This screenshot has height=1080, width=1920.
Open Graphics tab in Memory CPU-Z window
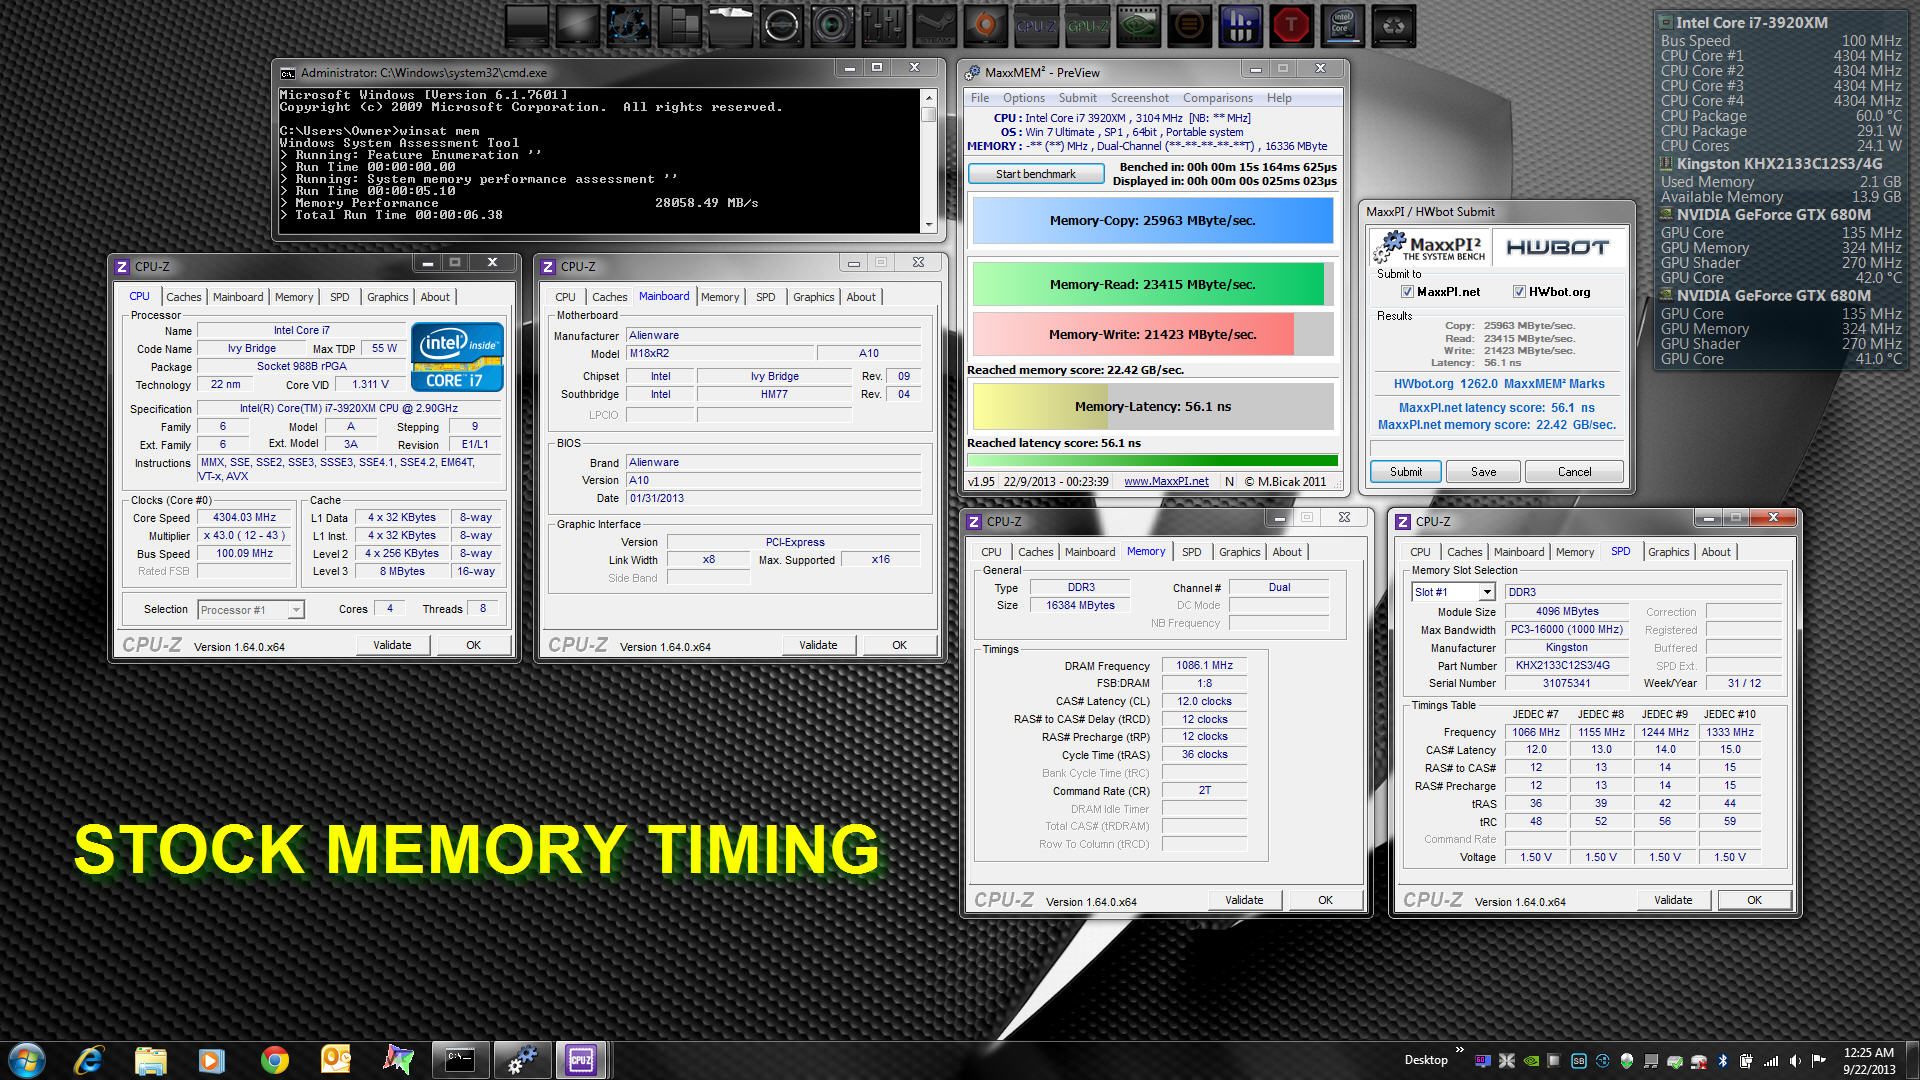(1239, 552)
